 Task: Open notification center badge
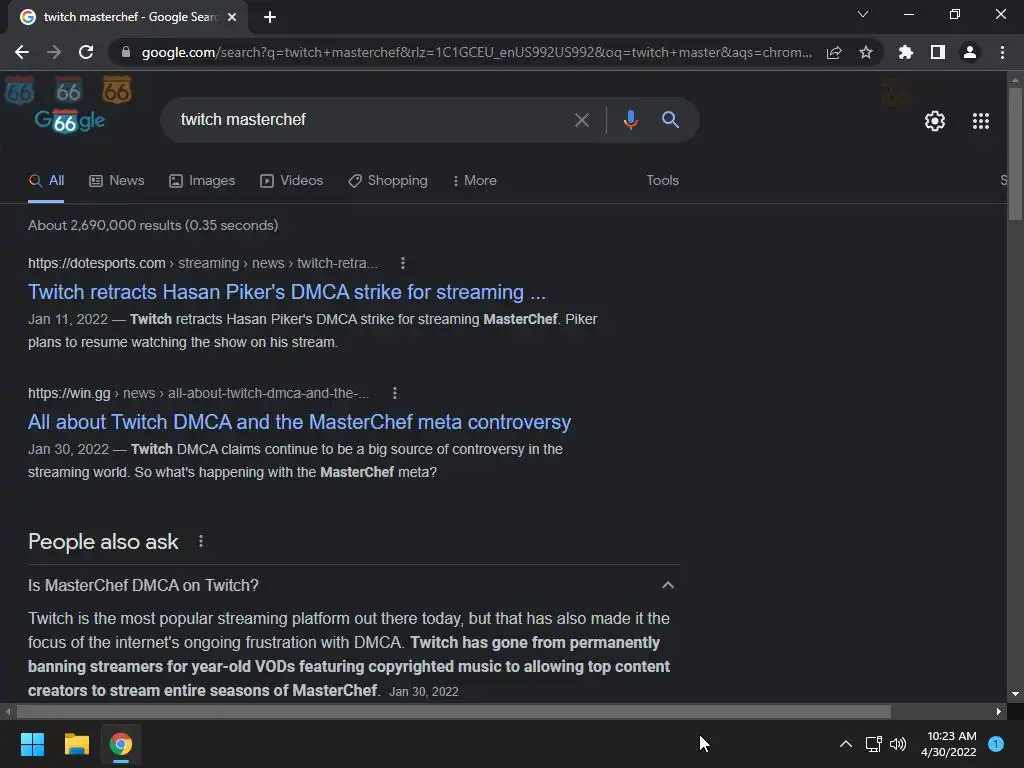tap(996, 744)
